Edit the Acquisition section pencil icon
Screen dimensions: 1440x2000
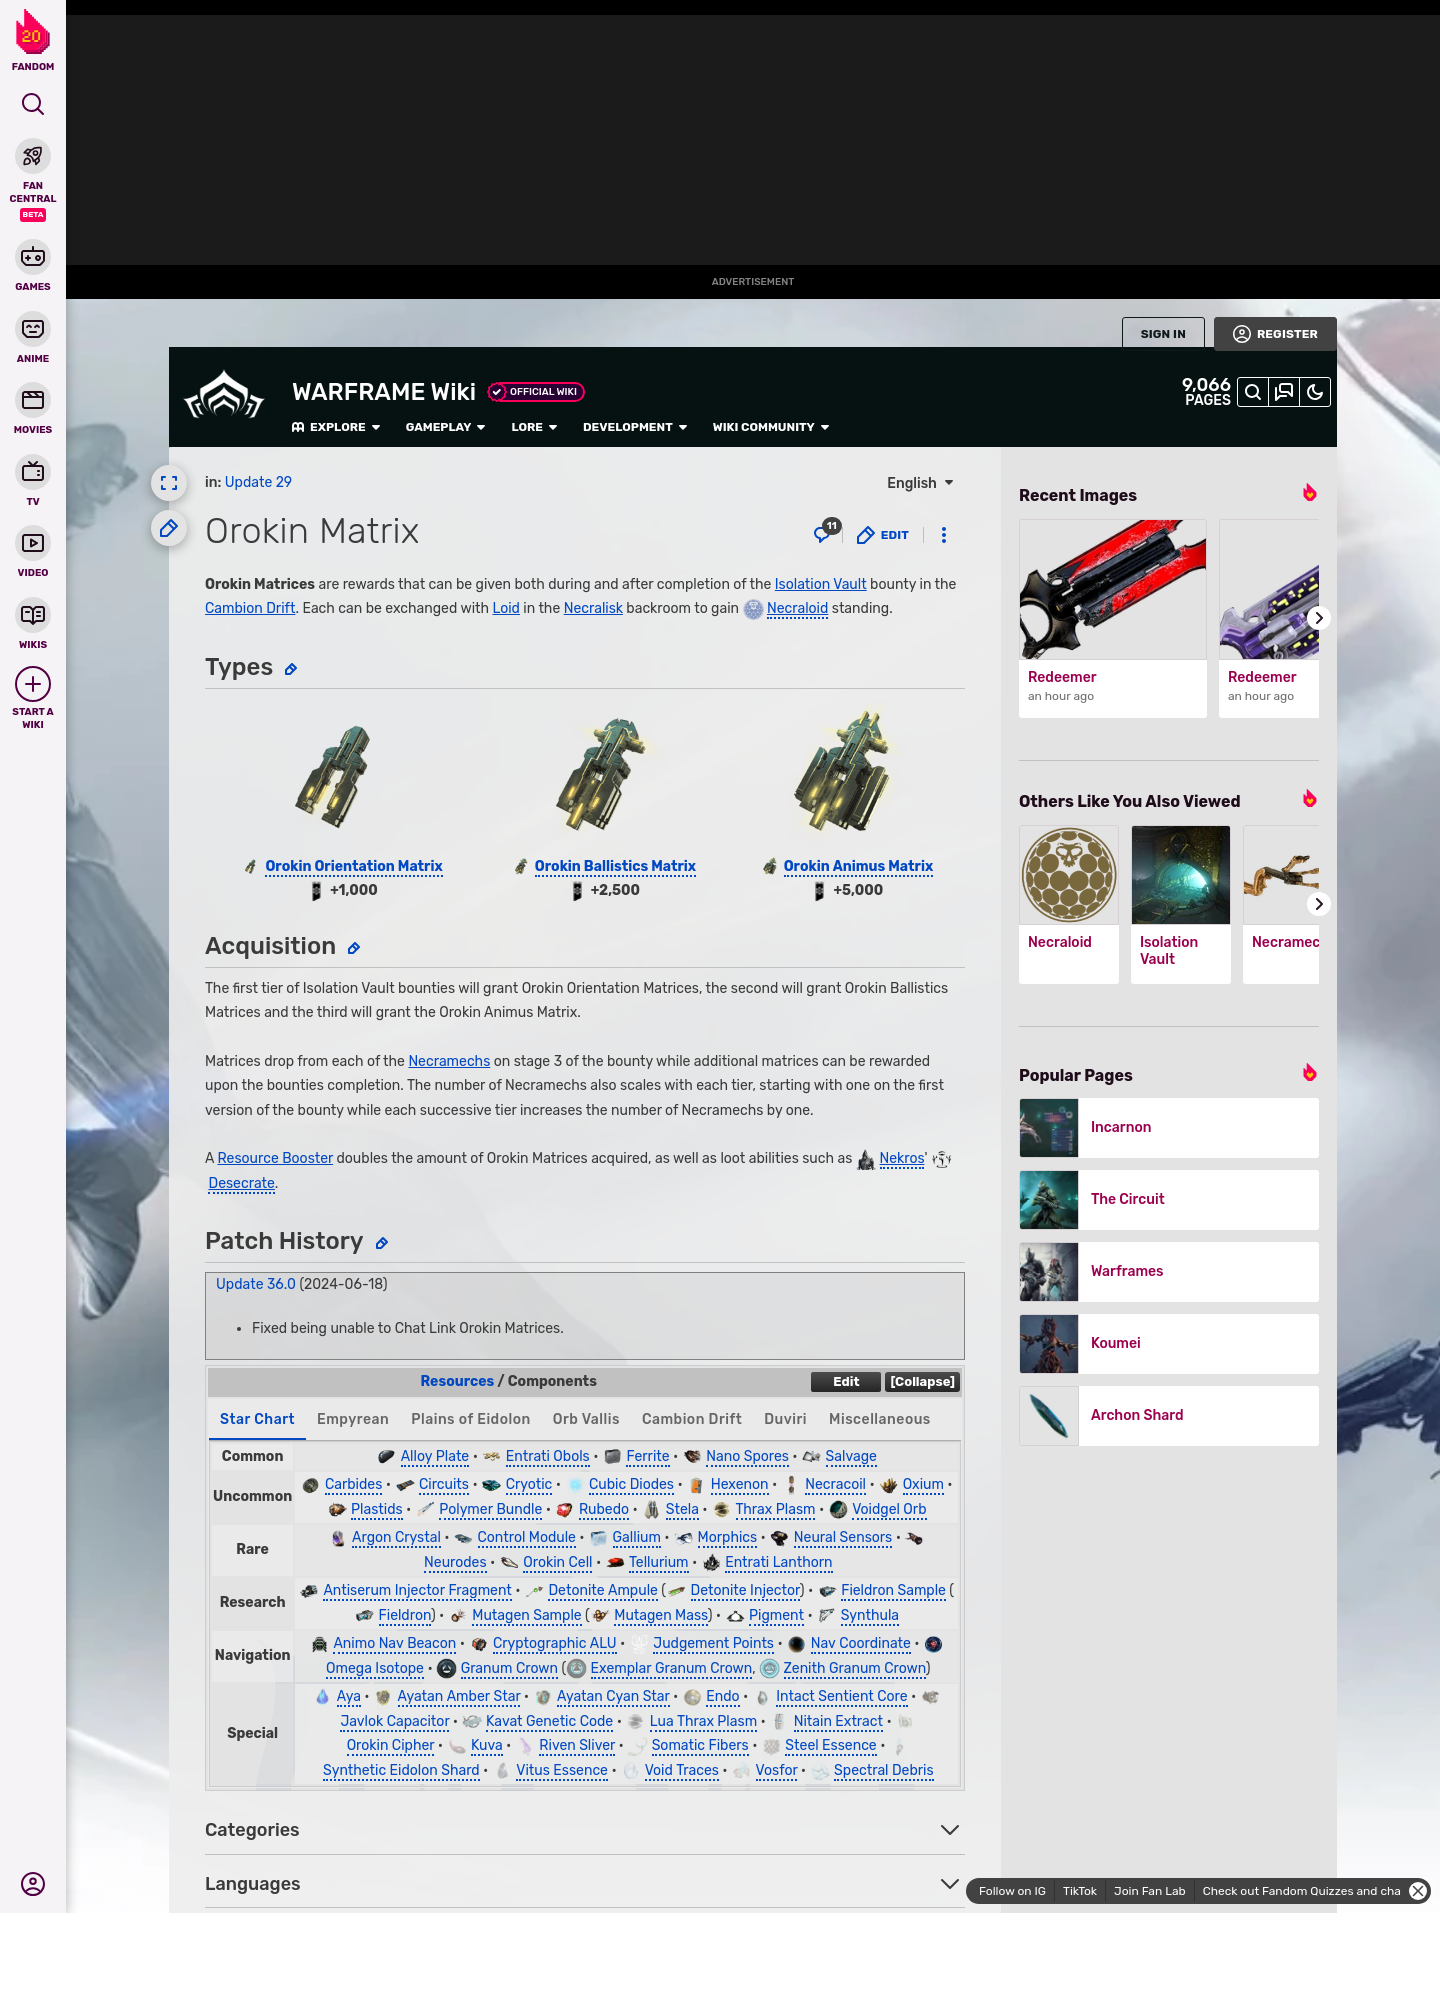pos(354,948)
